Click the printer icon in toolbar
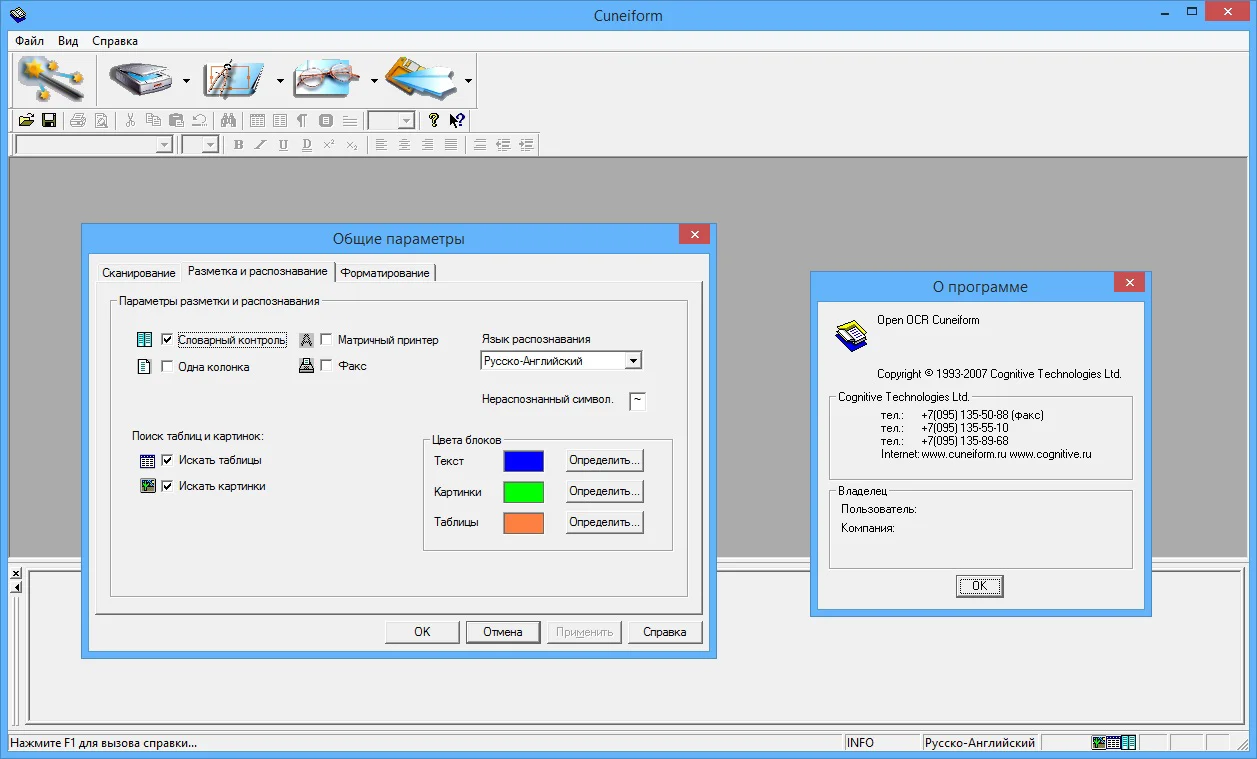 [x=78, y=120]
